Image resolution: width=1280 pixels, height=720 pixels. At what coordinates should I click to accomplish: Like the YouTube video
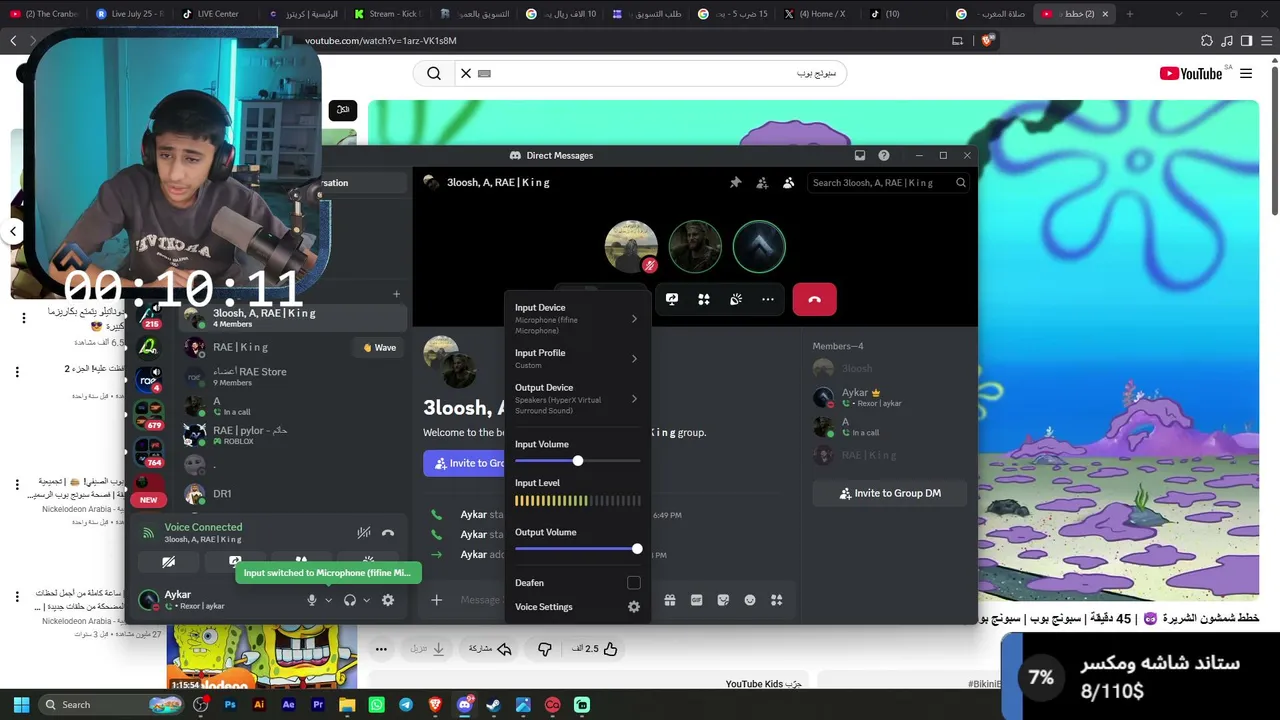click(595, 649)
